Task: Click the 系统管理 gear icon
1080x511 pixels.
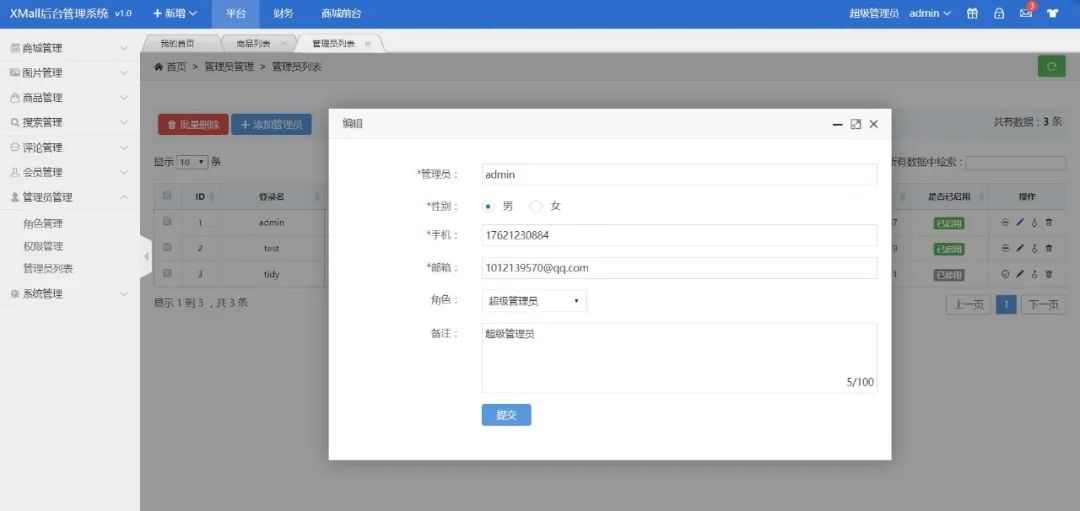Action: point(15,294)
